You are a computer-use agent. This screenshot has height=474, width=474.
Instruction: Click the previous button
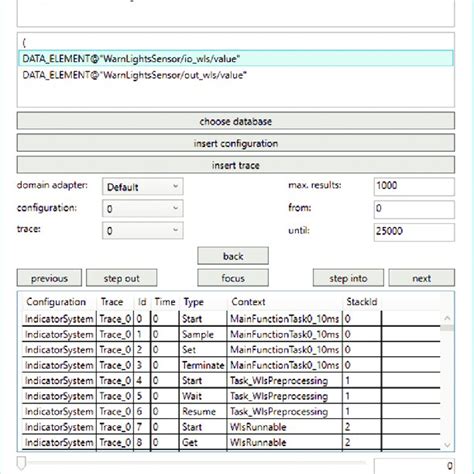coord(49,278)
